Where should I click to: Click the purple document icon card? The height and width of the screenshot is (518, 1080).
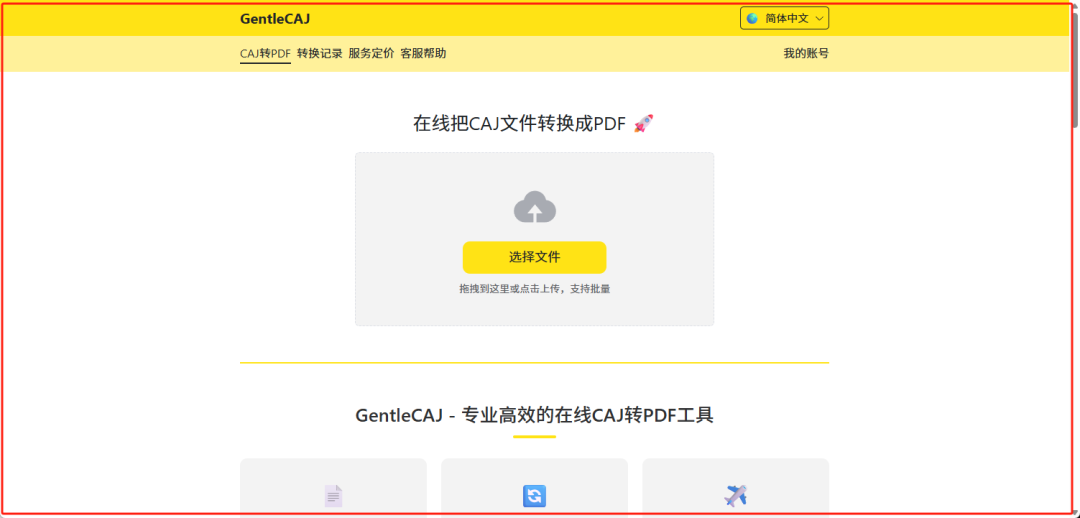[333, 488]
